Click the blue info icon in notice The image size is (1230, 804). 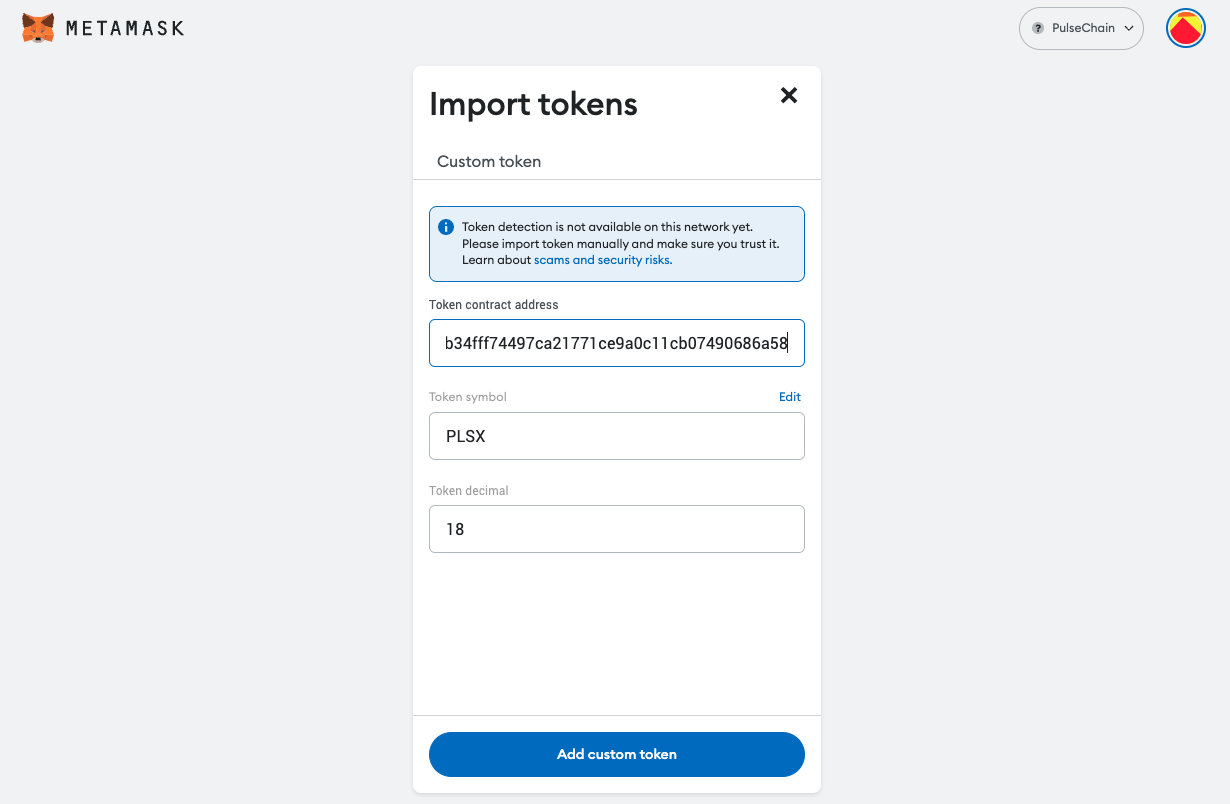[446, 227]
